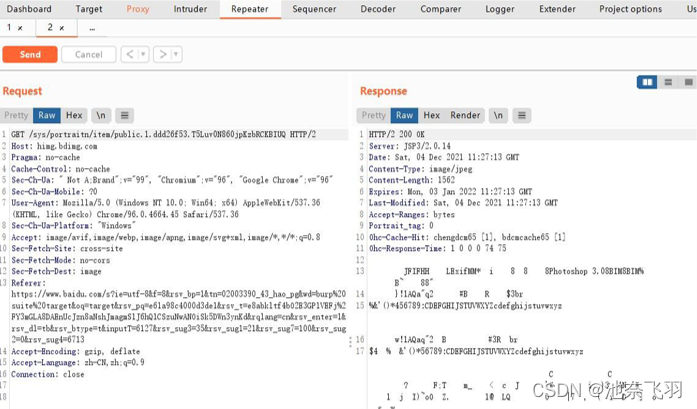Click the Sec-Fetch-Mode: no-cors line
Screen dimensions: 697x409
[60, 260]
